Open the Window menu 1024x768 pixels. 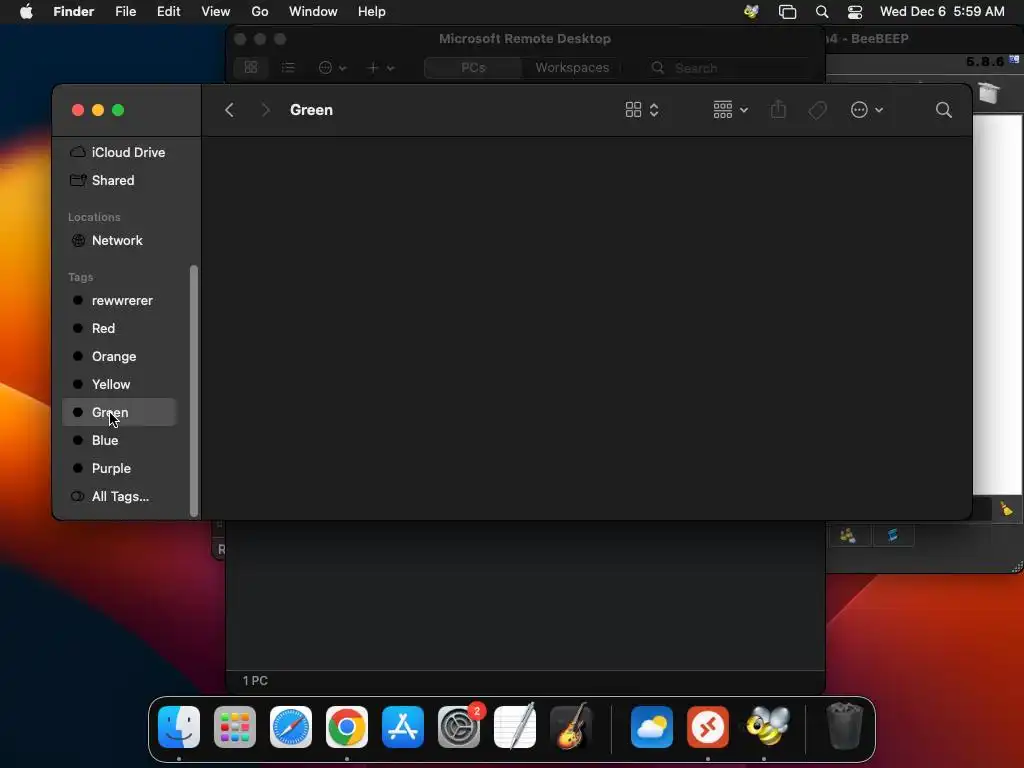point(313,12)
